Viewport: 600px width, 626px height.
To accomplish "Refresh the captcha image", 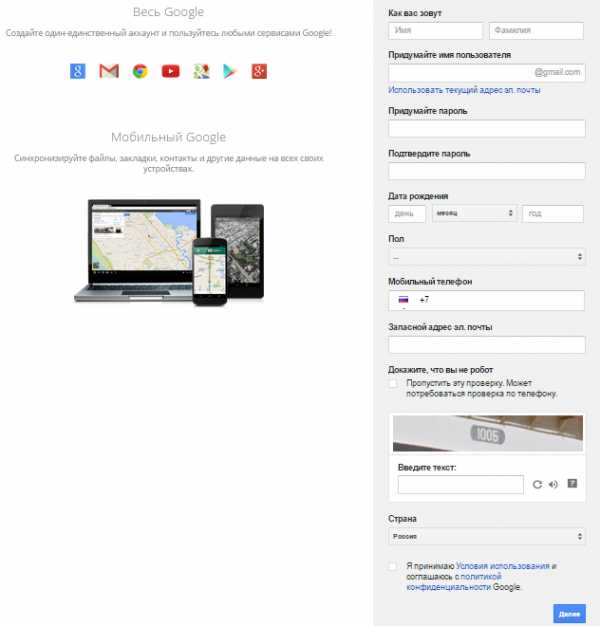I will pos(537,484).
